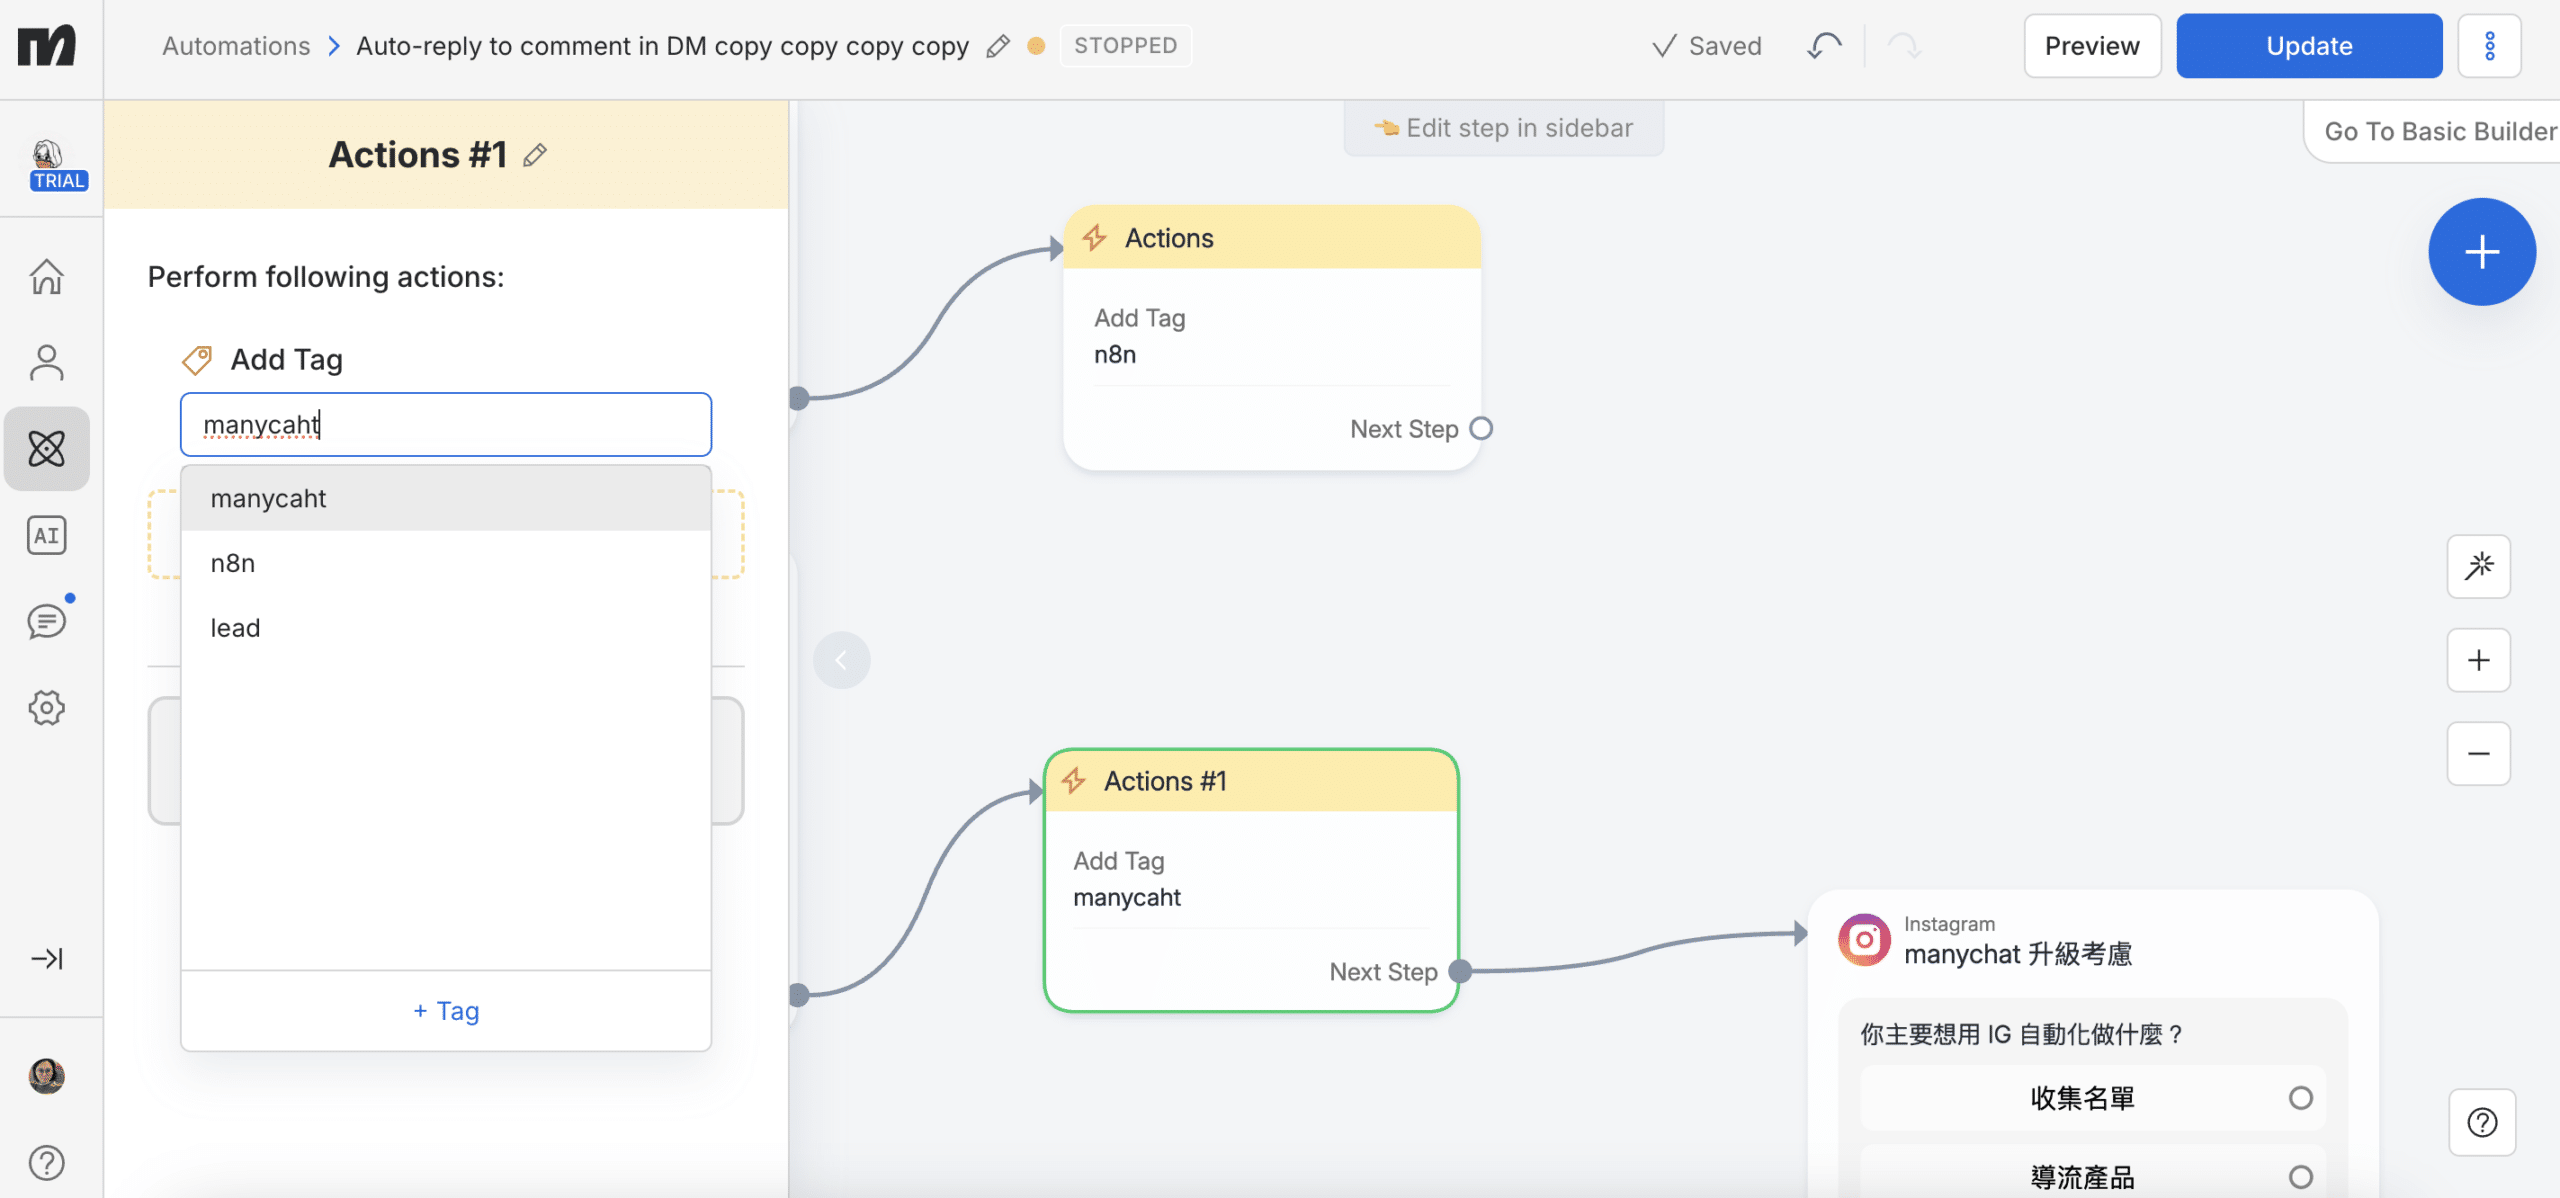Image resolution: width=2560 pixels, height=1198 pixels.
Task: Zoom in on the canvas
Action: tap(2479, 660)
